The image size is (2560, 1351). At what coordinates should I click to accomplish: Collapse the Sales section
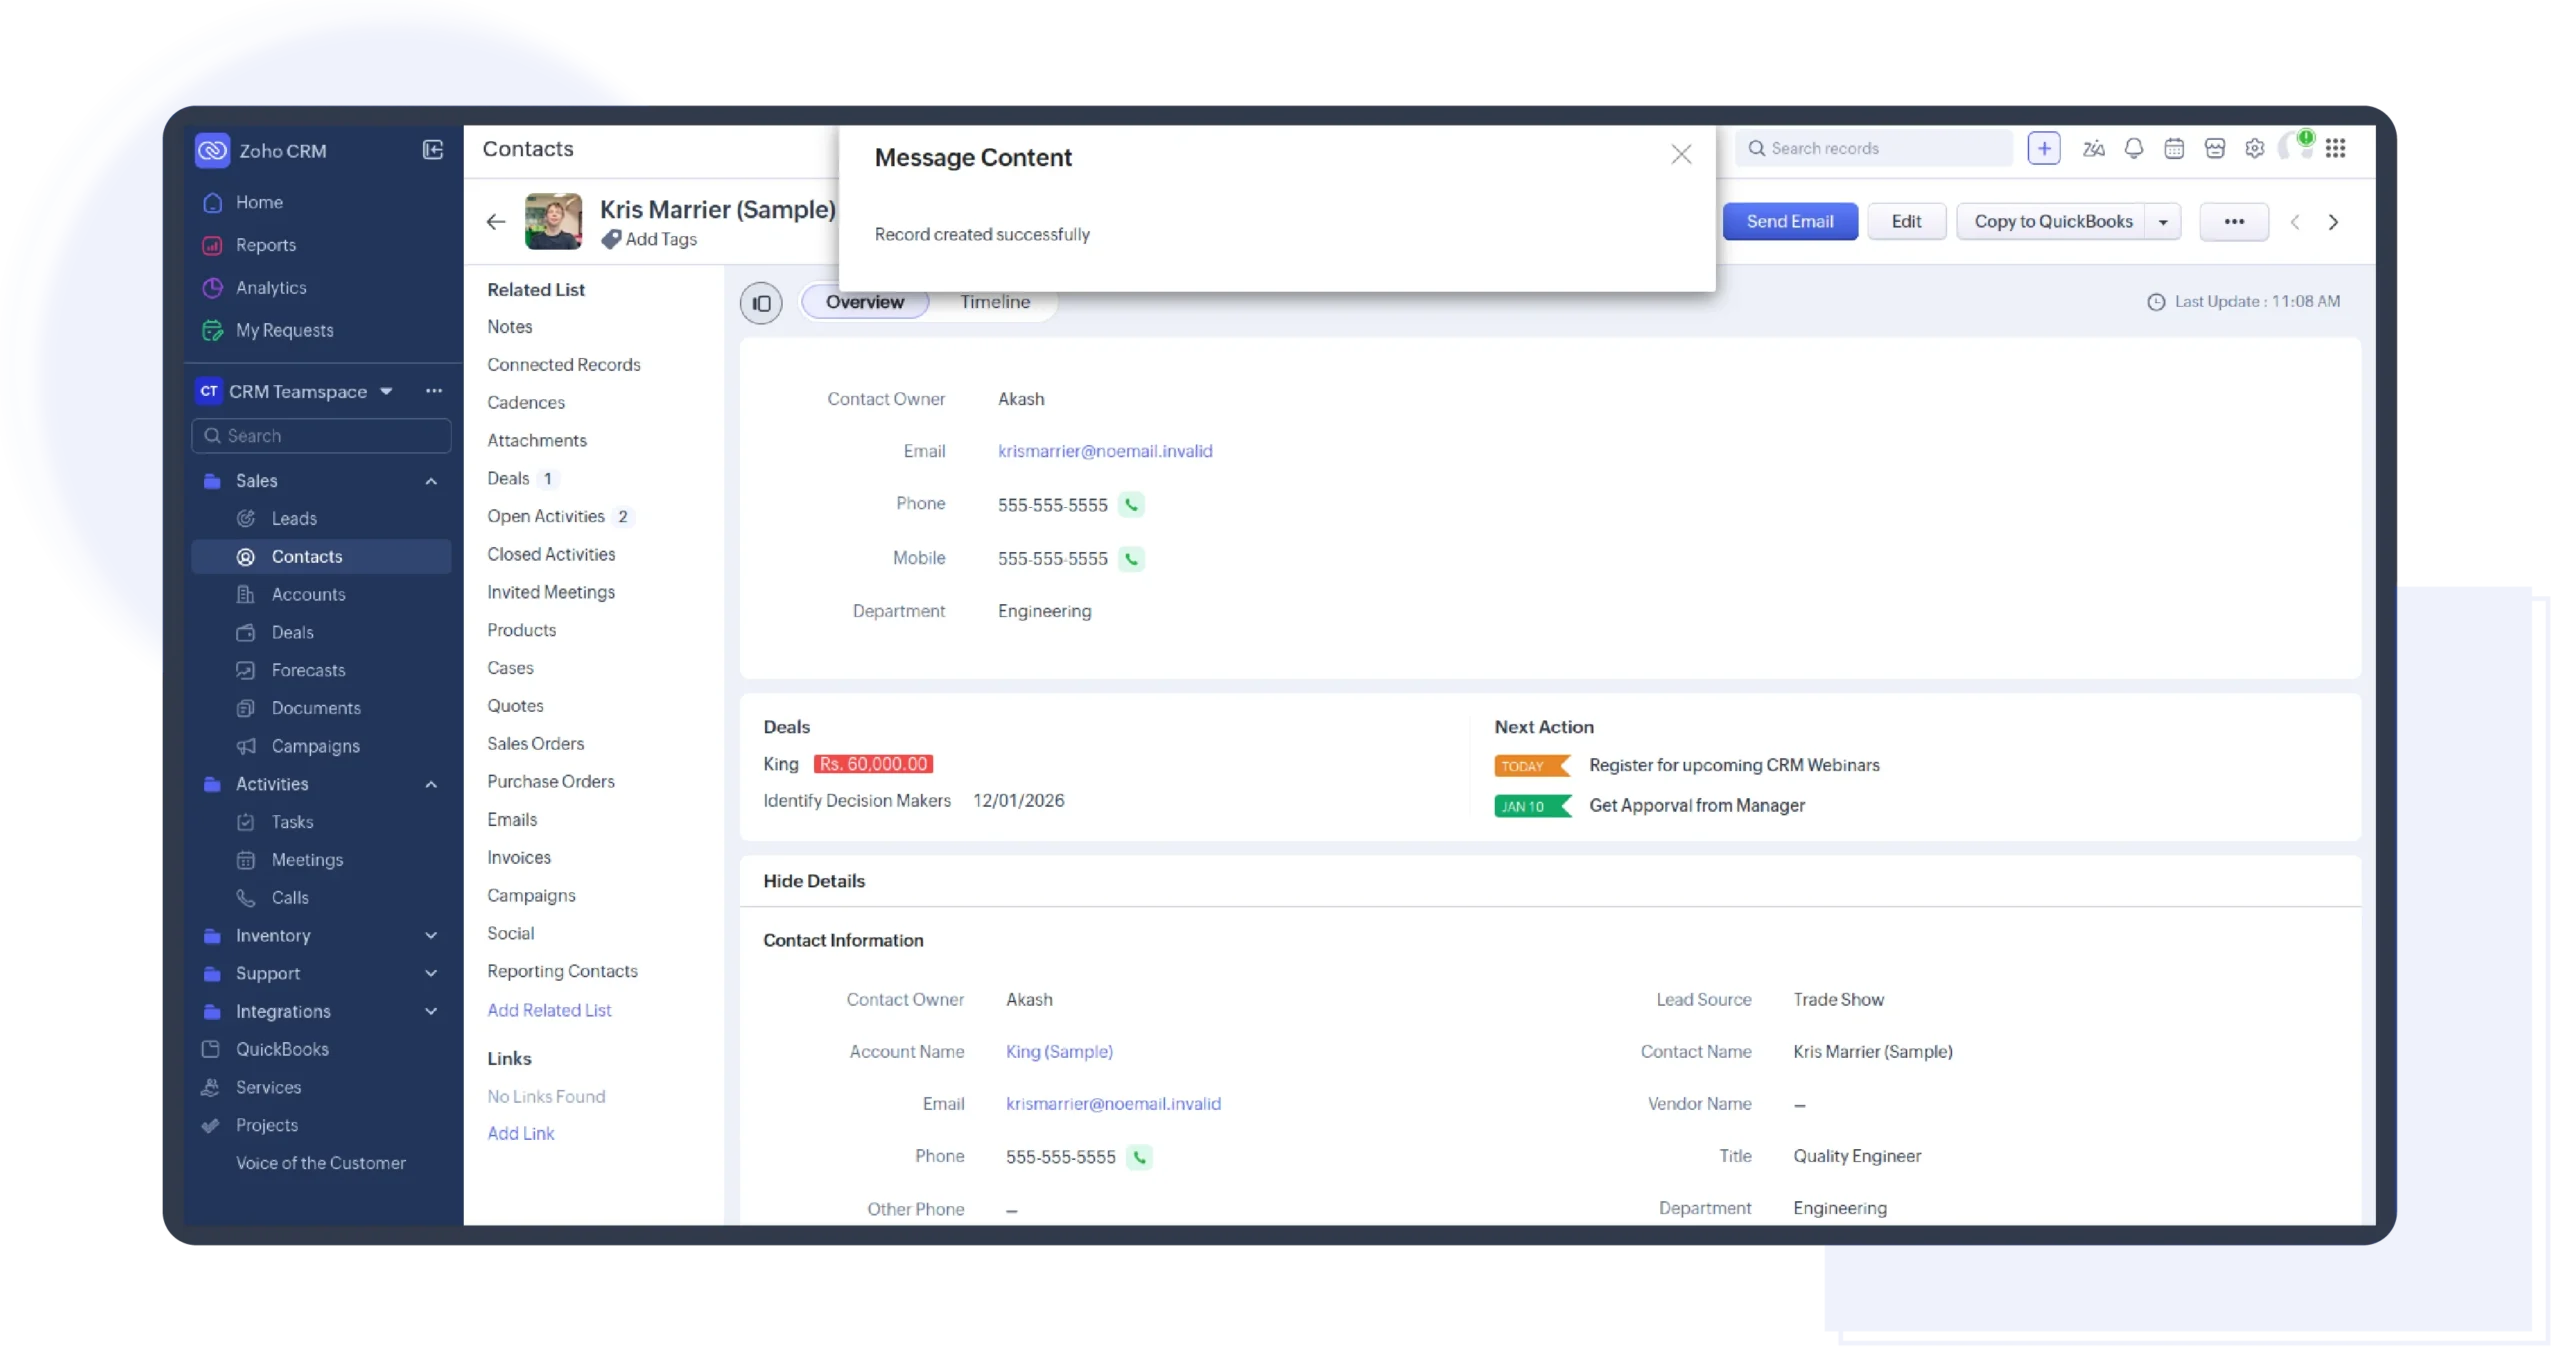[x=431, y=481]
